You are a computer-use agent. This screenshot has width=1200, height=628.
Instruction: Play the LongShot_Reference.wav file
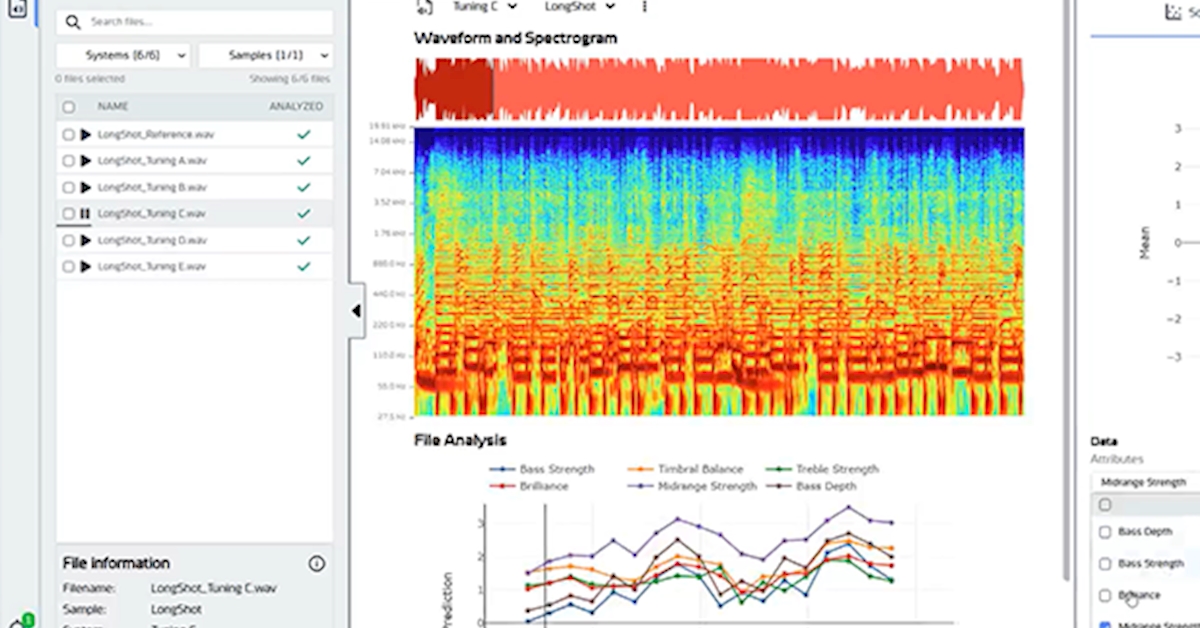(x=85, y=134)
